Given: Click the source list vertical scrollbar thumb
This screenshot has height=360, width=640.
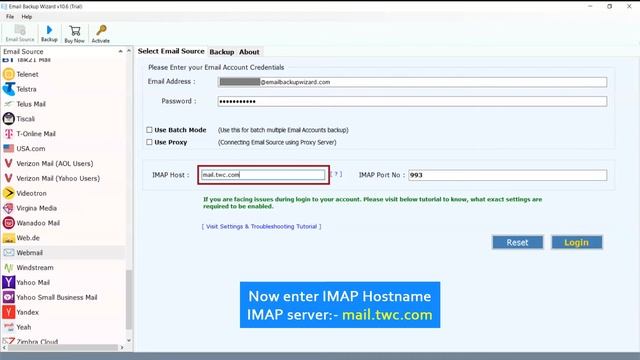Looking at the screenshot, I should tap(129, 299).
